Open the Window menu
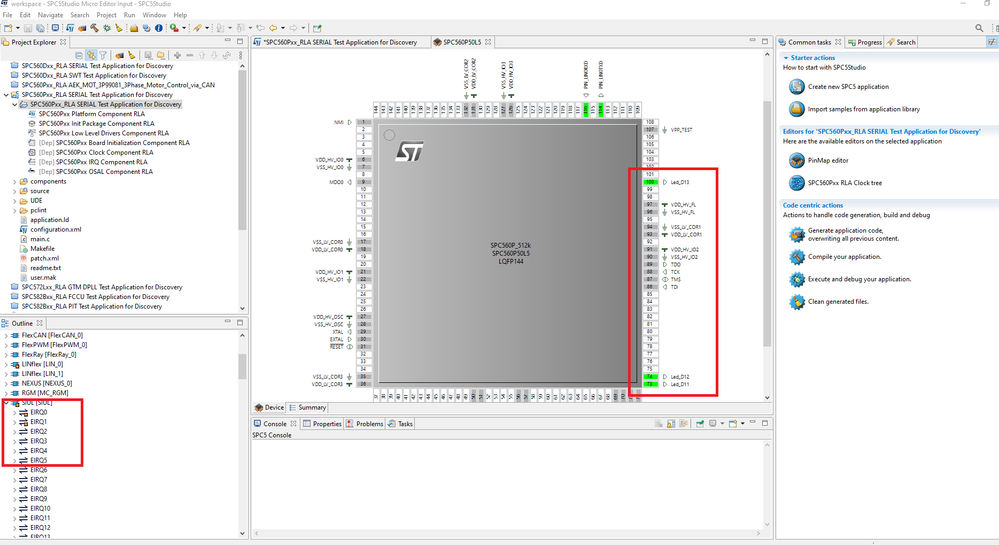The width and height of the screenshot is (999, 545). pos(154,15)
